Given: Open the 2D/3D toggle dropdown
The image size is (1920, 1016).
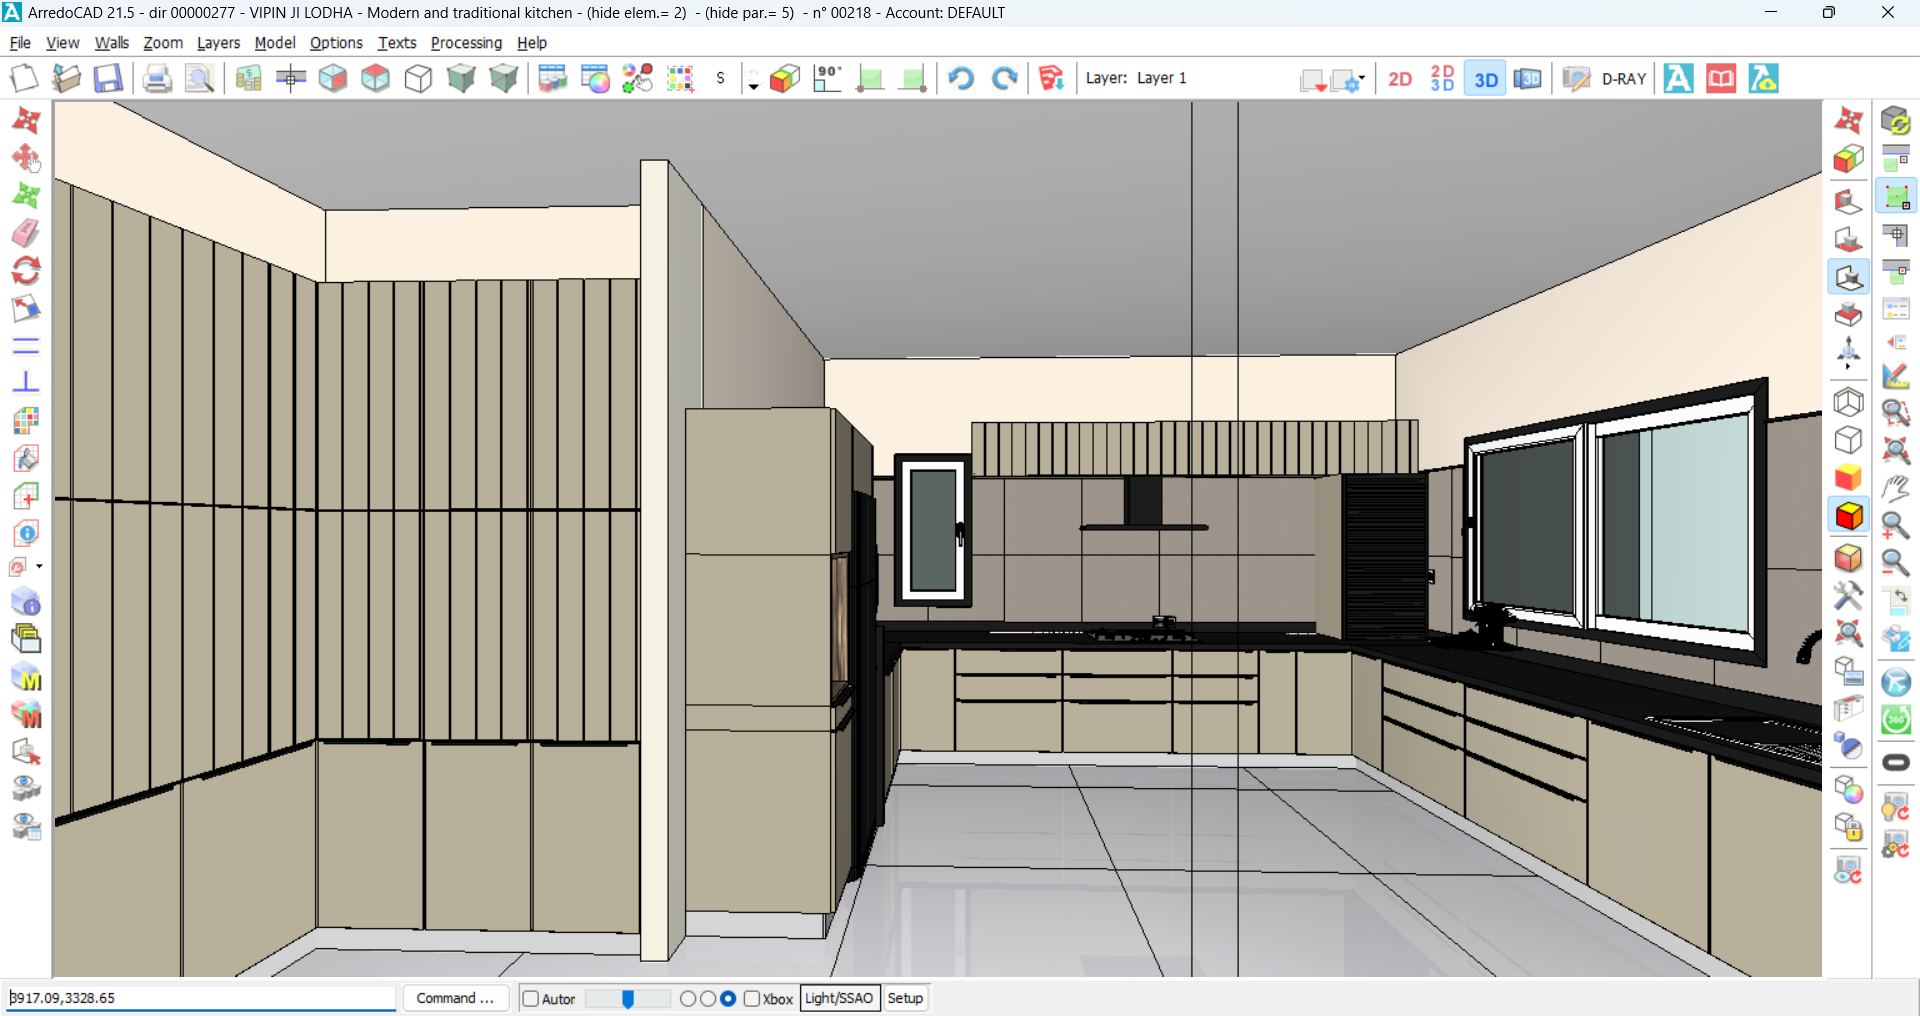Looking at the screenshot, I should (x=1441, y=78).
